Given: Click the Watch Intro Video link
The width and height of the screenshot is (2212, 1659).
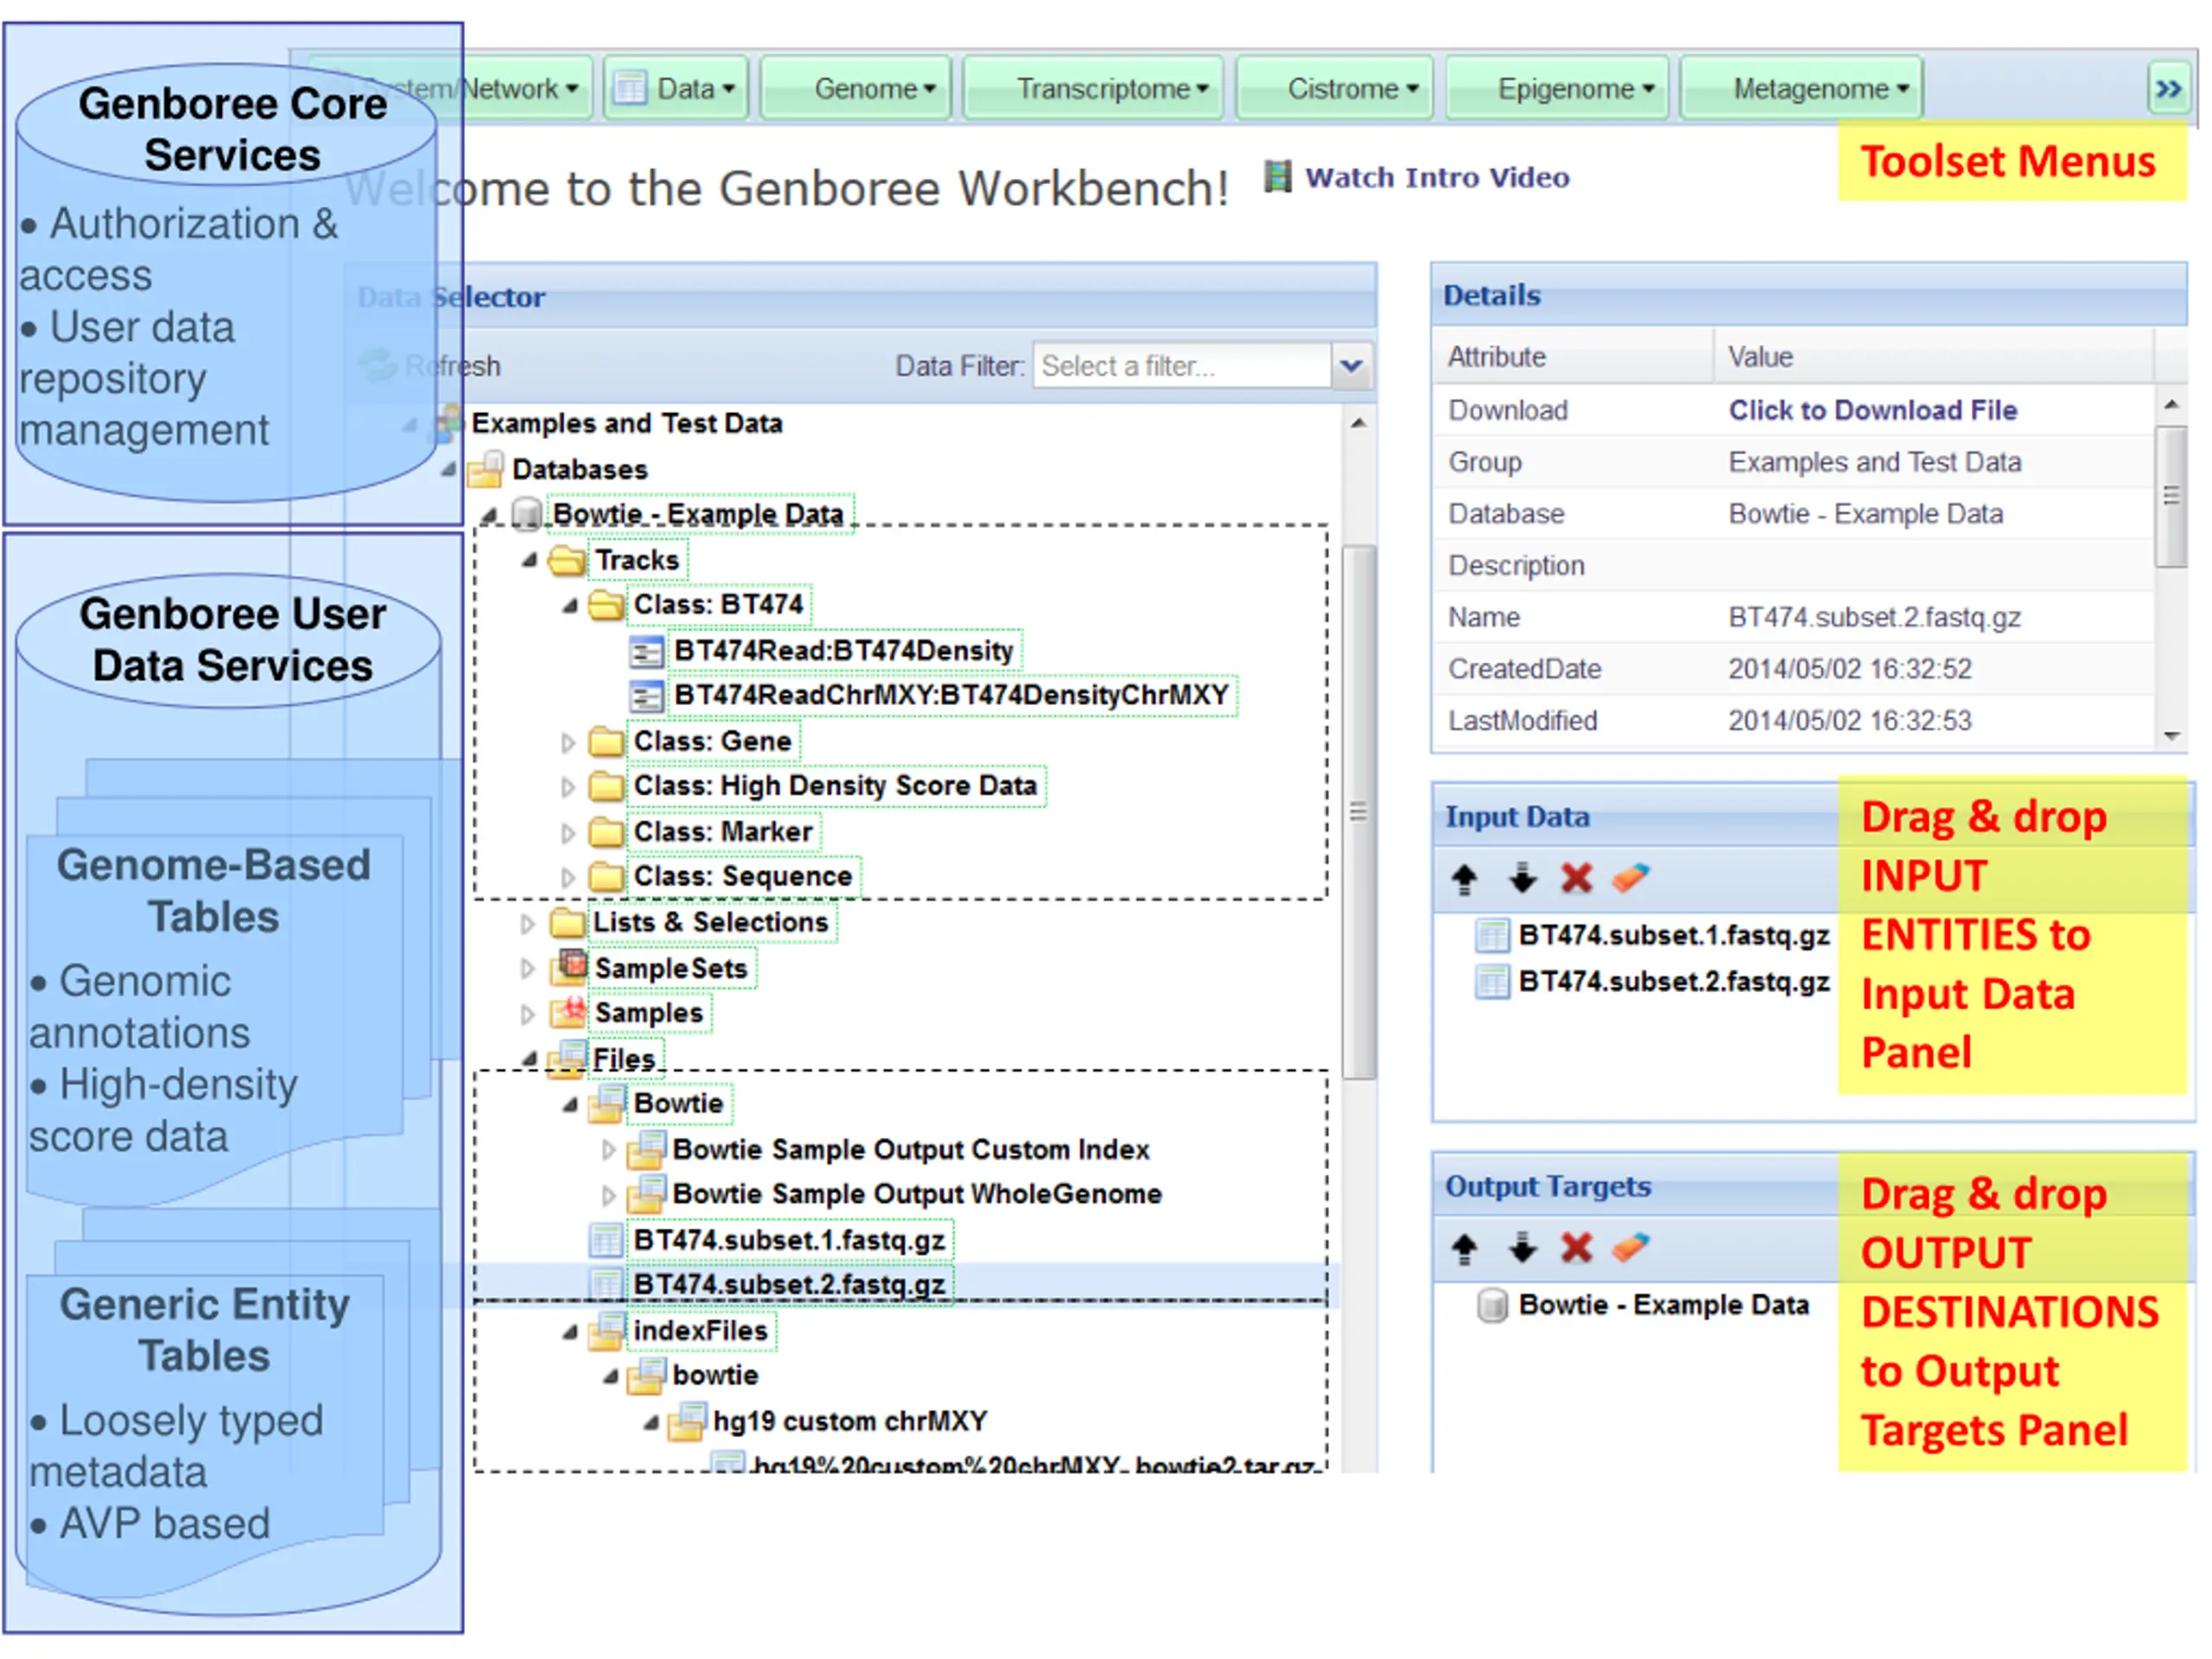Looking at the screenshot, I should tap(1437, 178).
